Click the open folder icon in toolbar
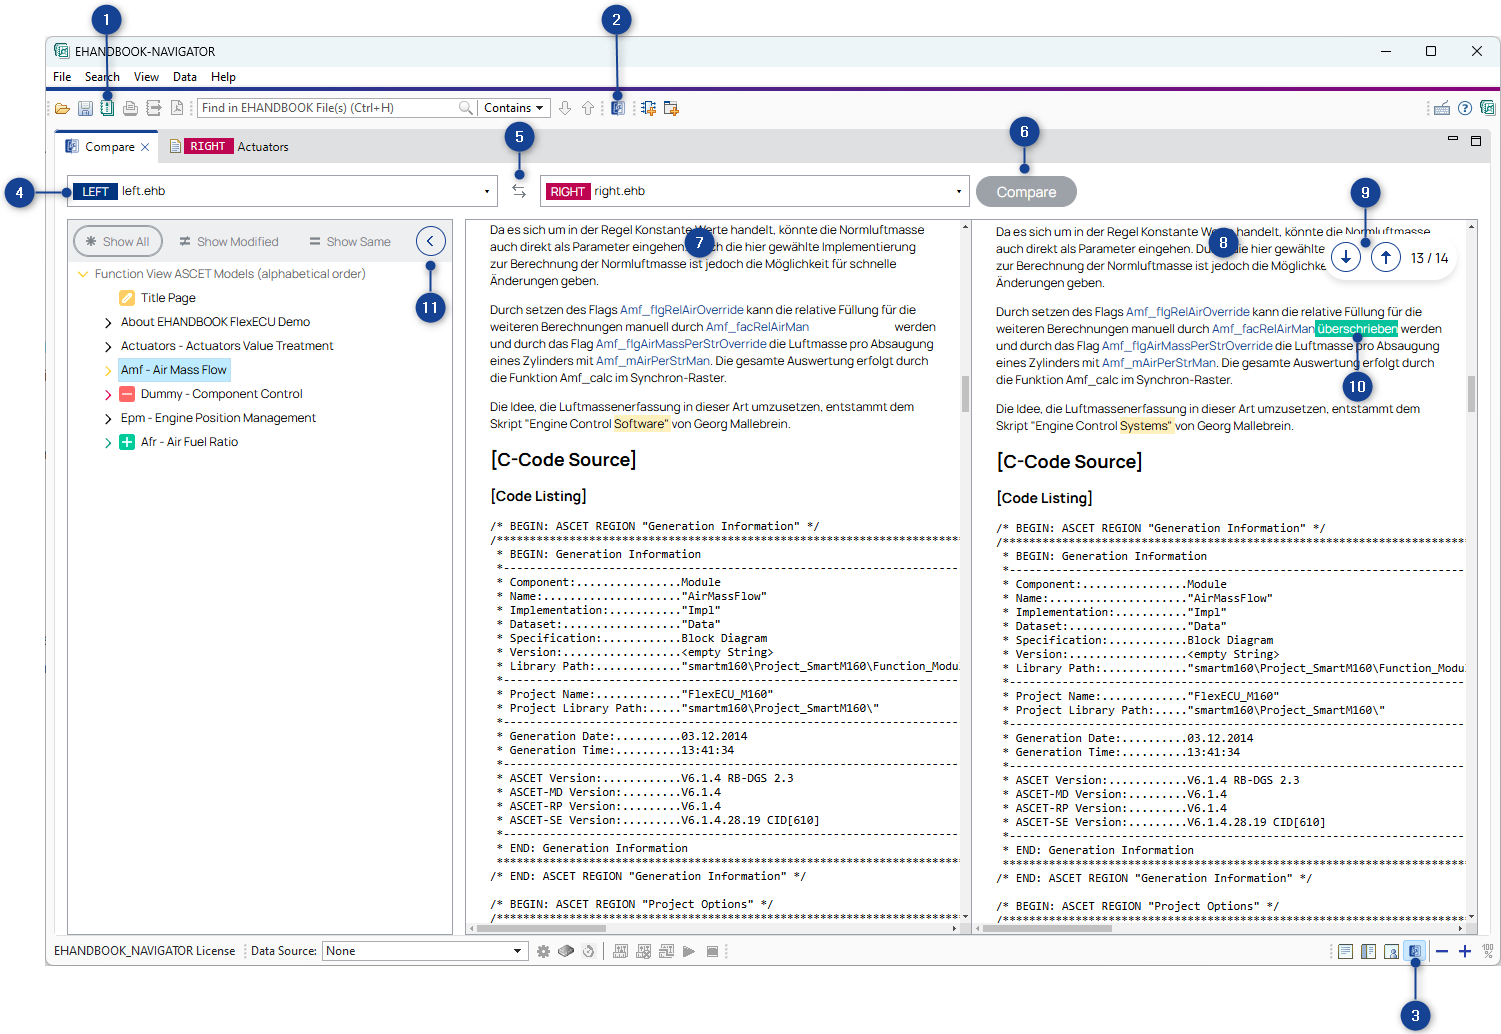This screenshot has width=1501, height=1034. (x=62, y=108)
